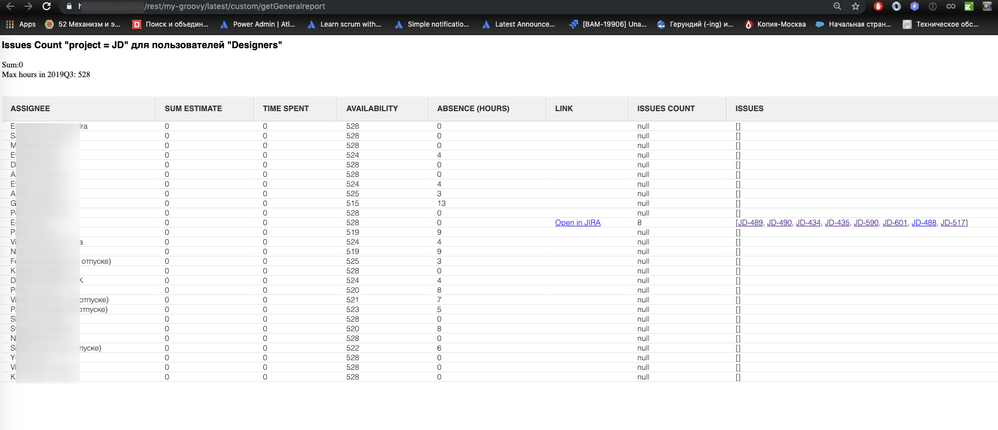Open the 'Power Admin | Atl...' bookmark

(258, 25)
